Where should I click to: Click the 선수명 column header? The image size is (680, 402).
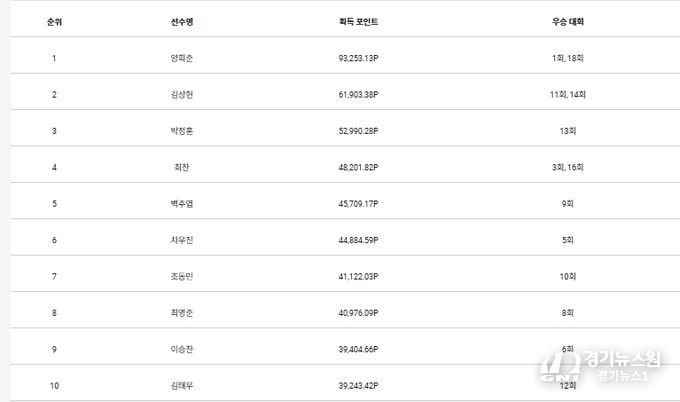pos(181,21)
